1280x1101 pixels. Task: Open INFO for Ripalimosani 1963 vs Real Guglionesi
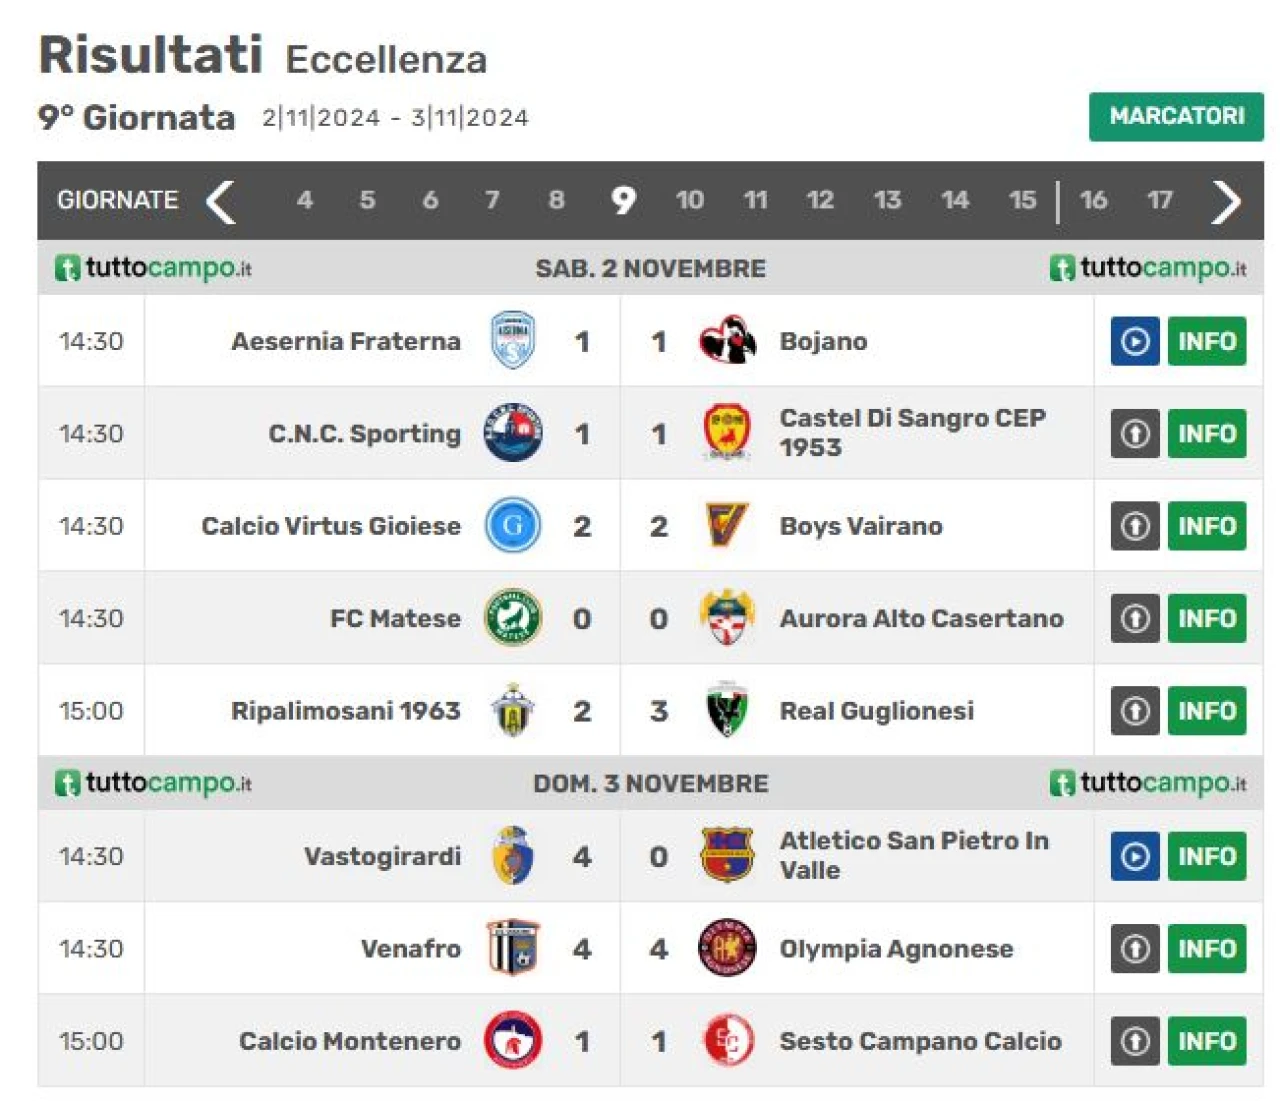1207,711
